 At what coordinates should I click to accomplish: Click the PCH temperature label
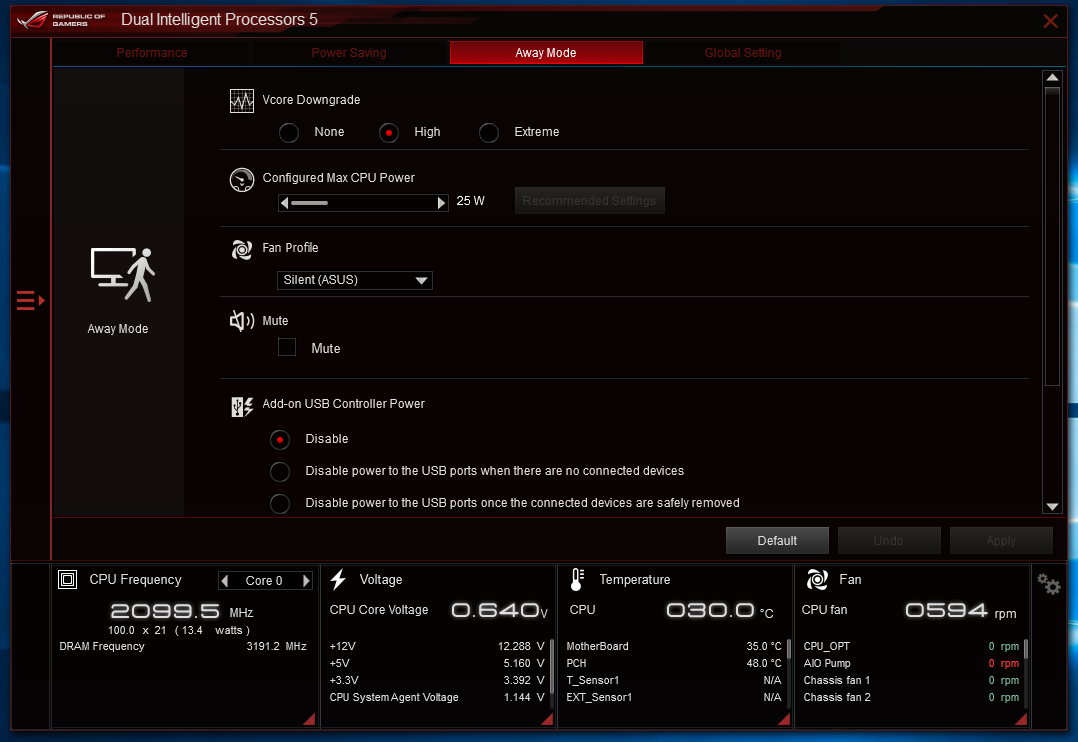[576, 664]
